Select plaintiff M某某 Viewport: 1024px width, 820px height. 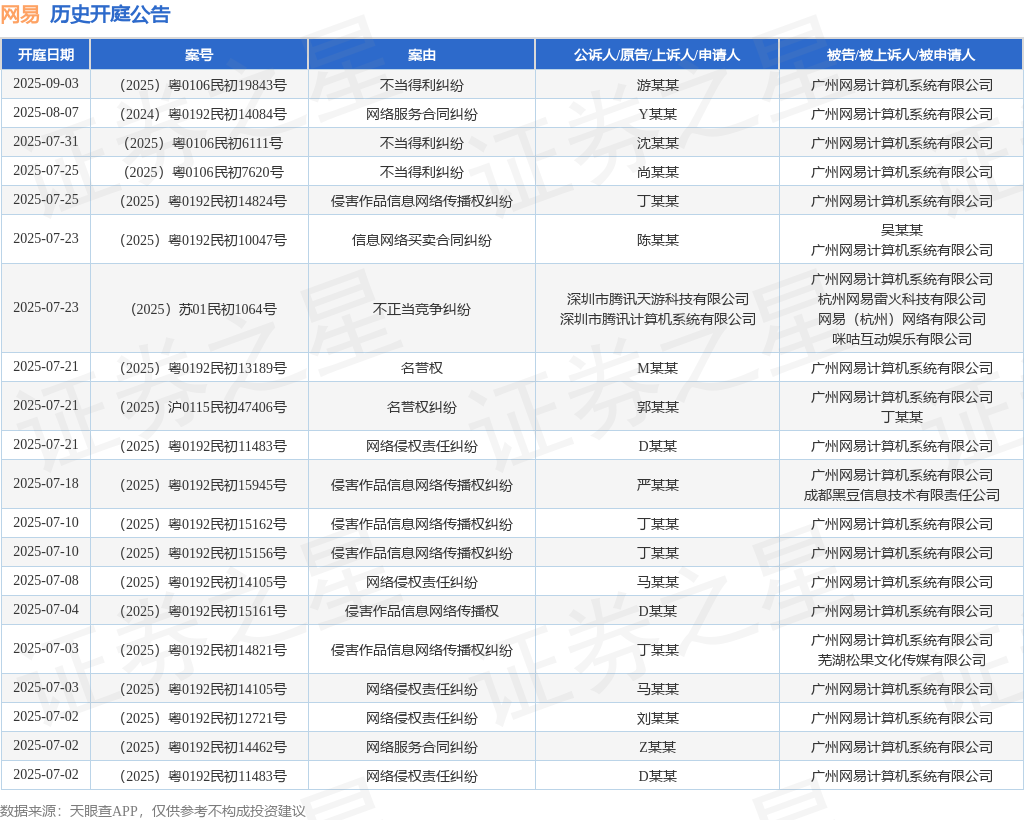pyautogui.click(x=658, y=368)
